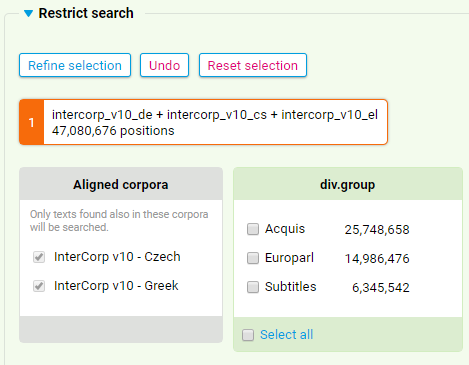Click the Europarl label
Screen dimensions: 469x365
[289, 258]
